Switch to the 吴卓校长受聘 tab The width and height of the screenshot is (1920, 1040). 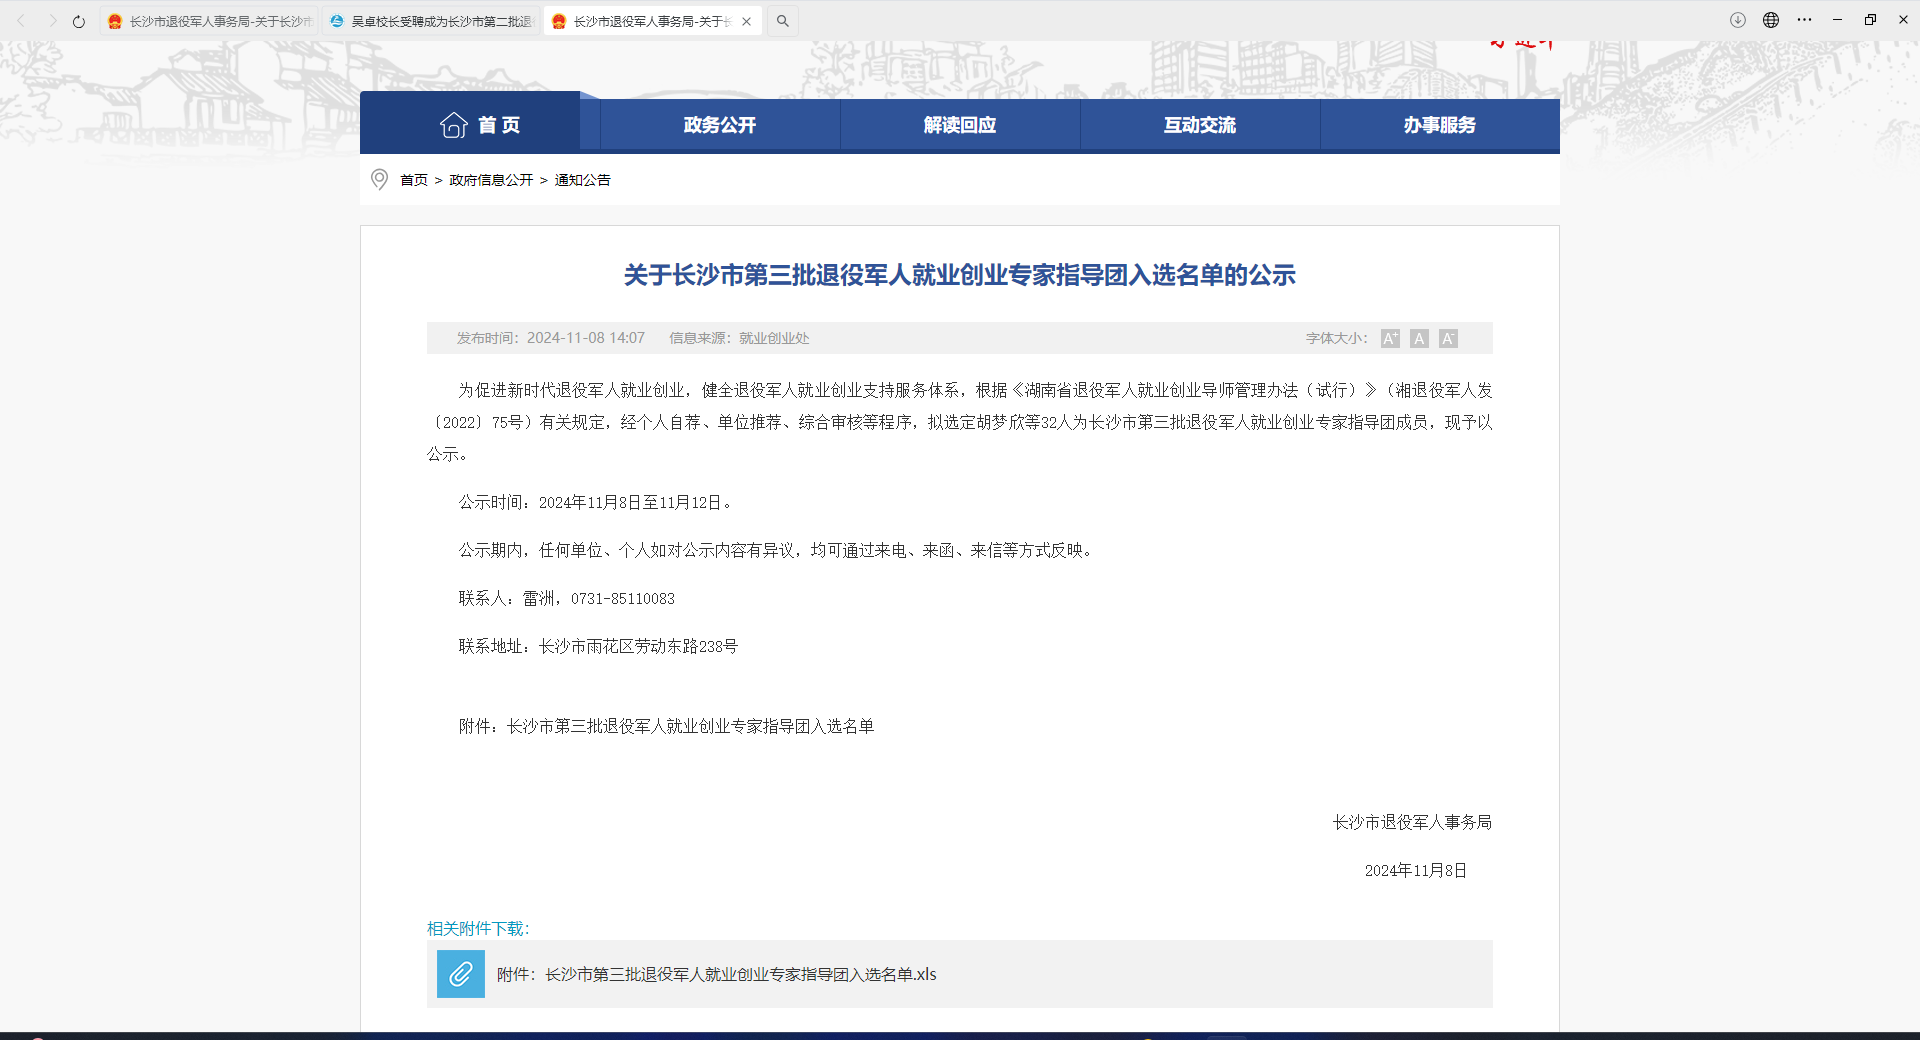[x=432, y=21]
